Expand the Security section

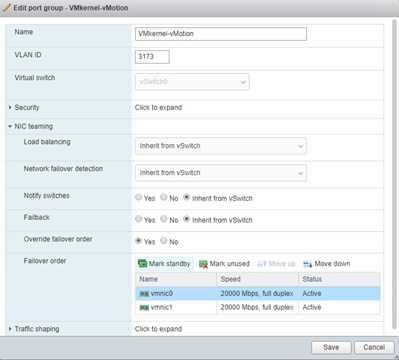10,107
